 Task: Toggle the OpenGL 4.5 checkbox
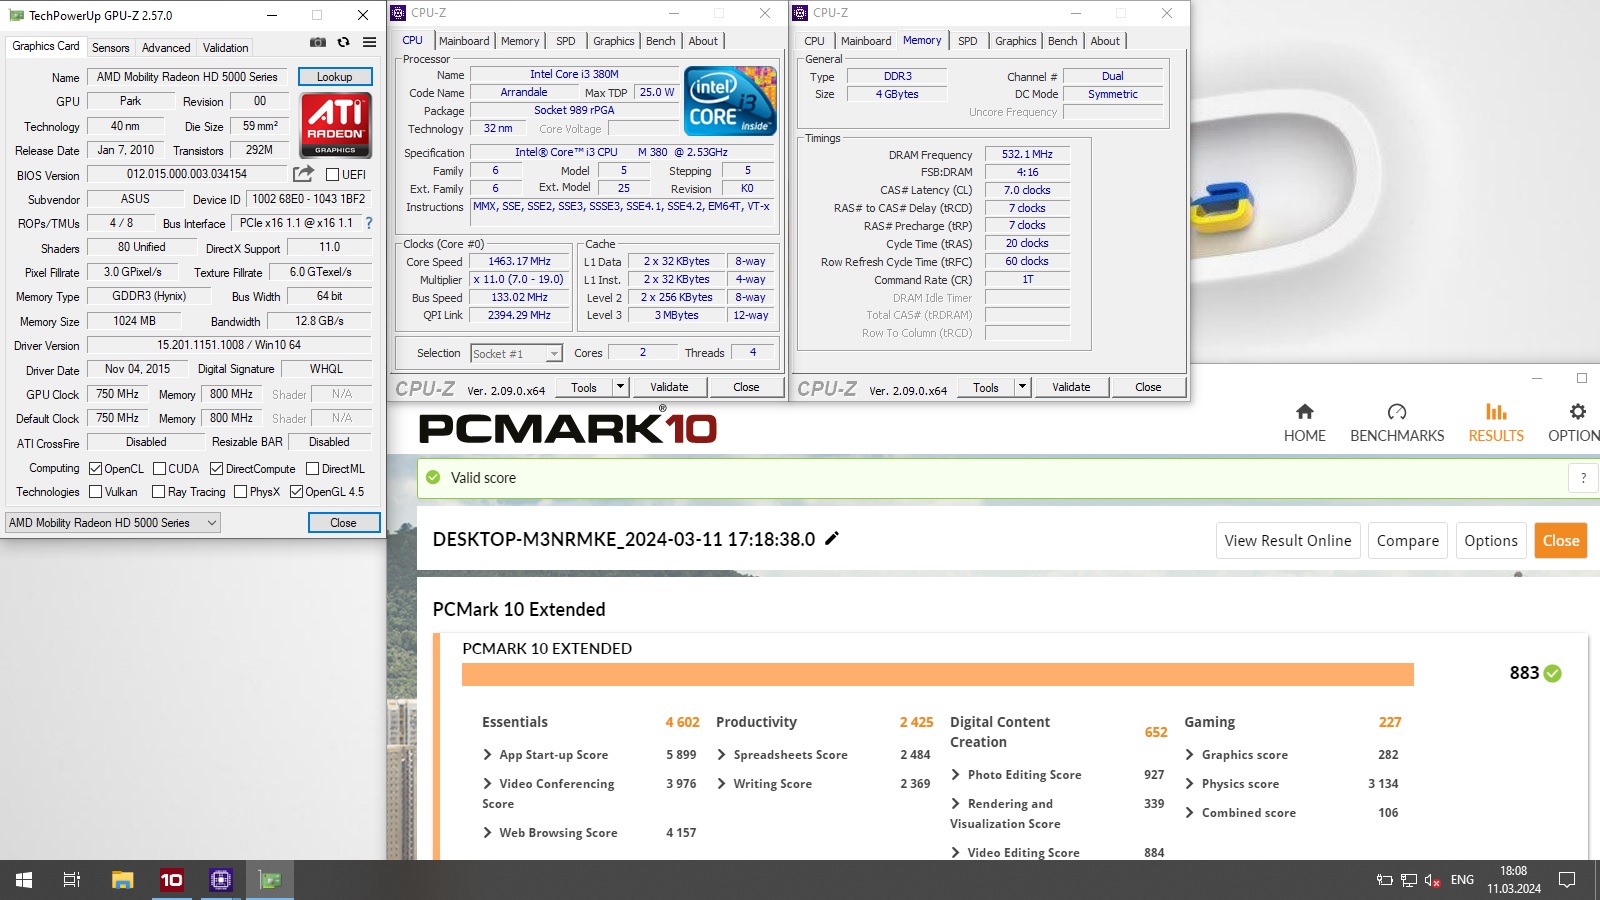pyautogui.click(x=296, y=491)
